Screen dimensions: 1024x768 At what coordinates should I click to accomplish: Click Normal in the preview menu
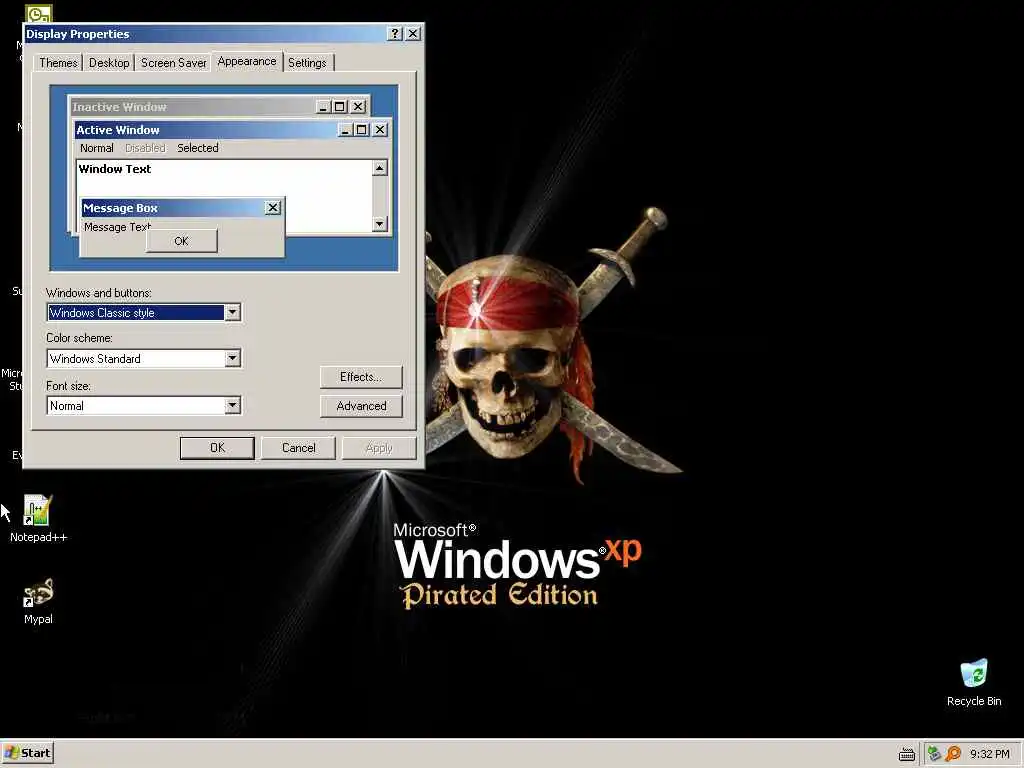(x=97, y=148)
